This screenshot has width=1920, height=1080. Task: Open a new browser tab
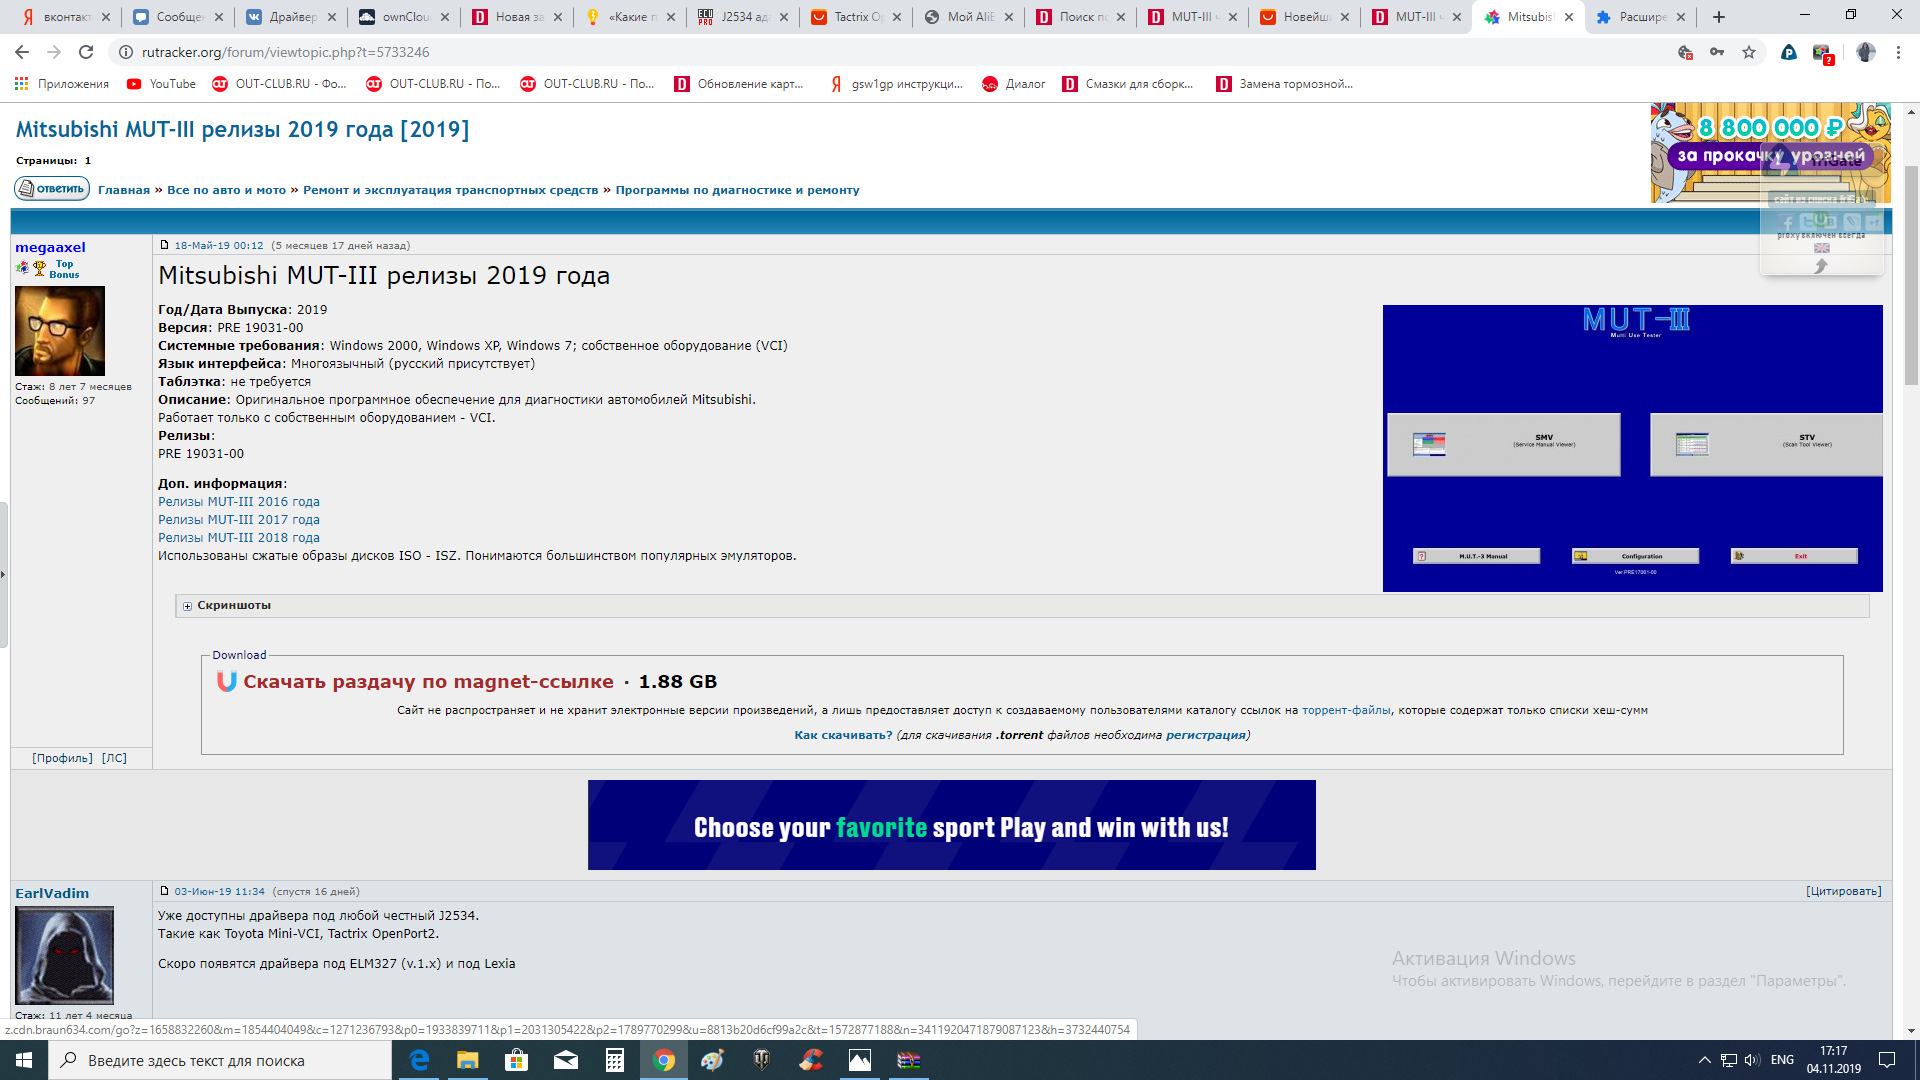pos(1719,17)
